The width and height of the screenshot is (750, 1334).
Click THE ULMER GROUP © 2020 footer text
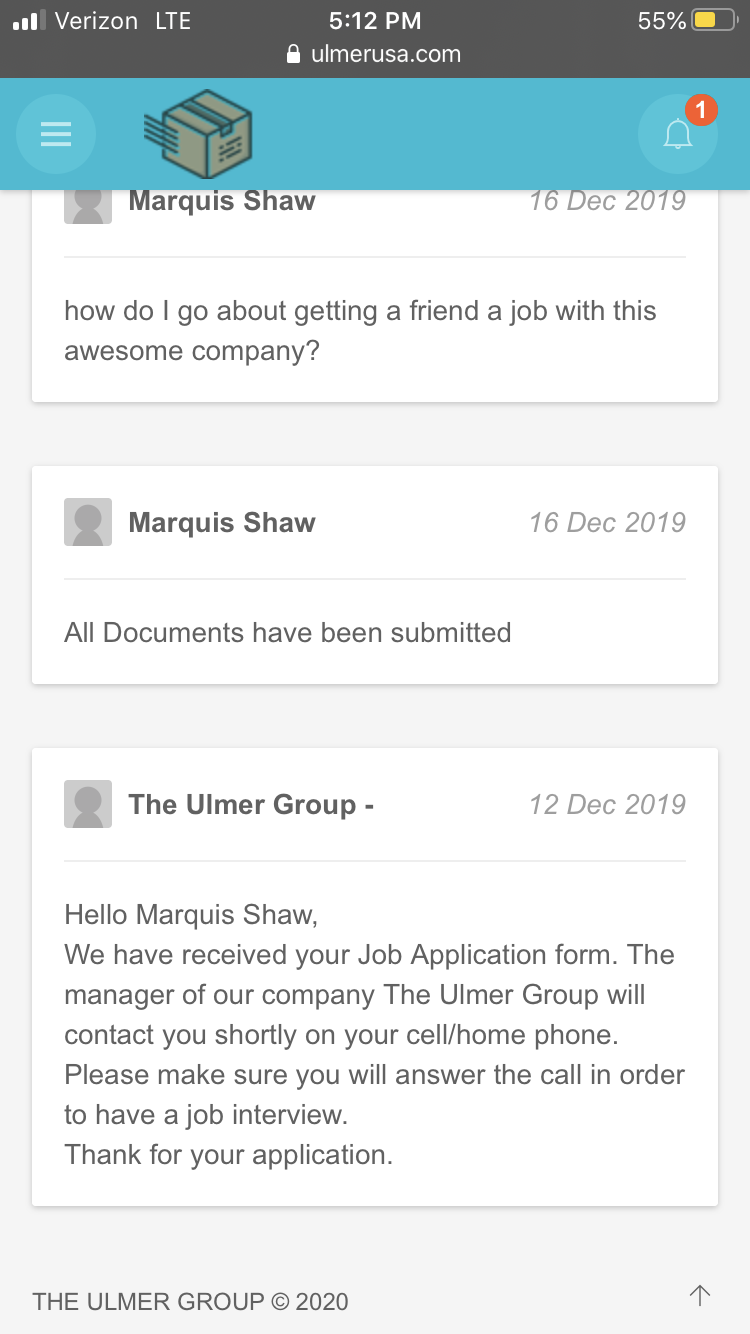click(190, 1301)
